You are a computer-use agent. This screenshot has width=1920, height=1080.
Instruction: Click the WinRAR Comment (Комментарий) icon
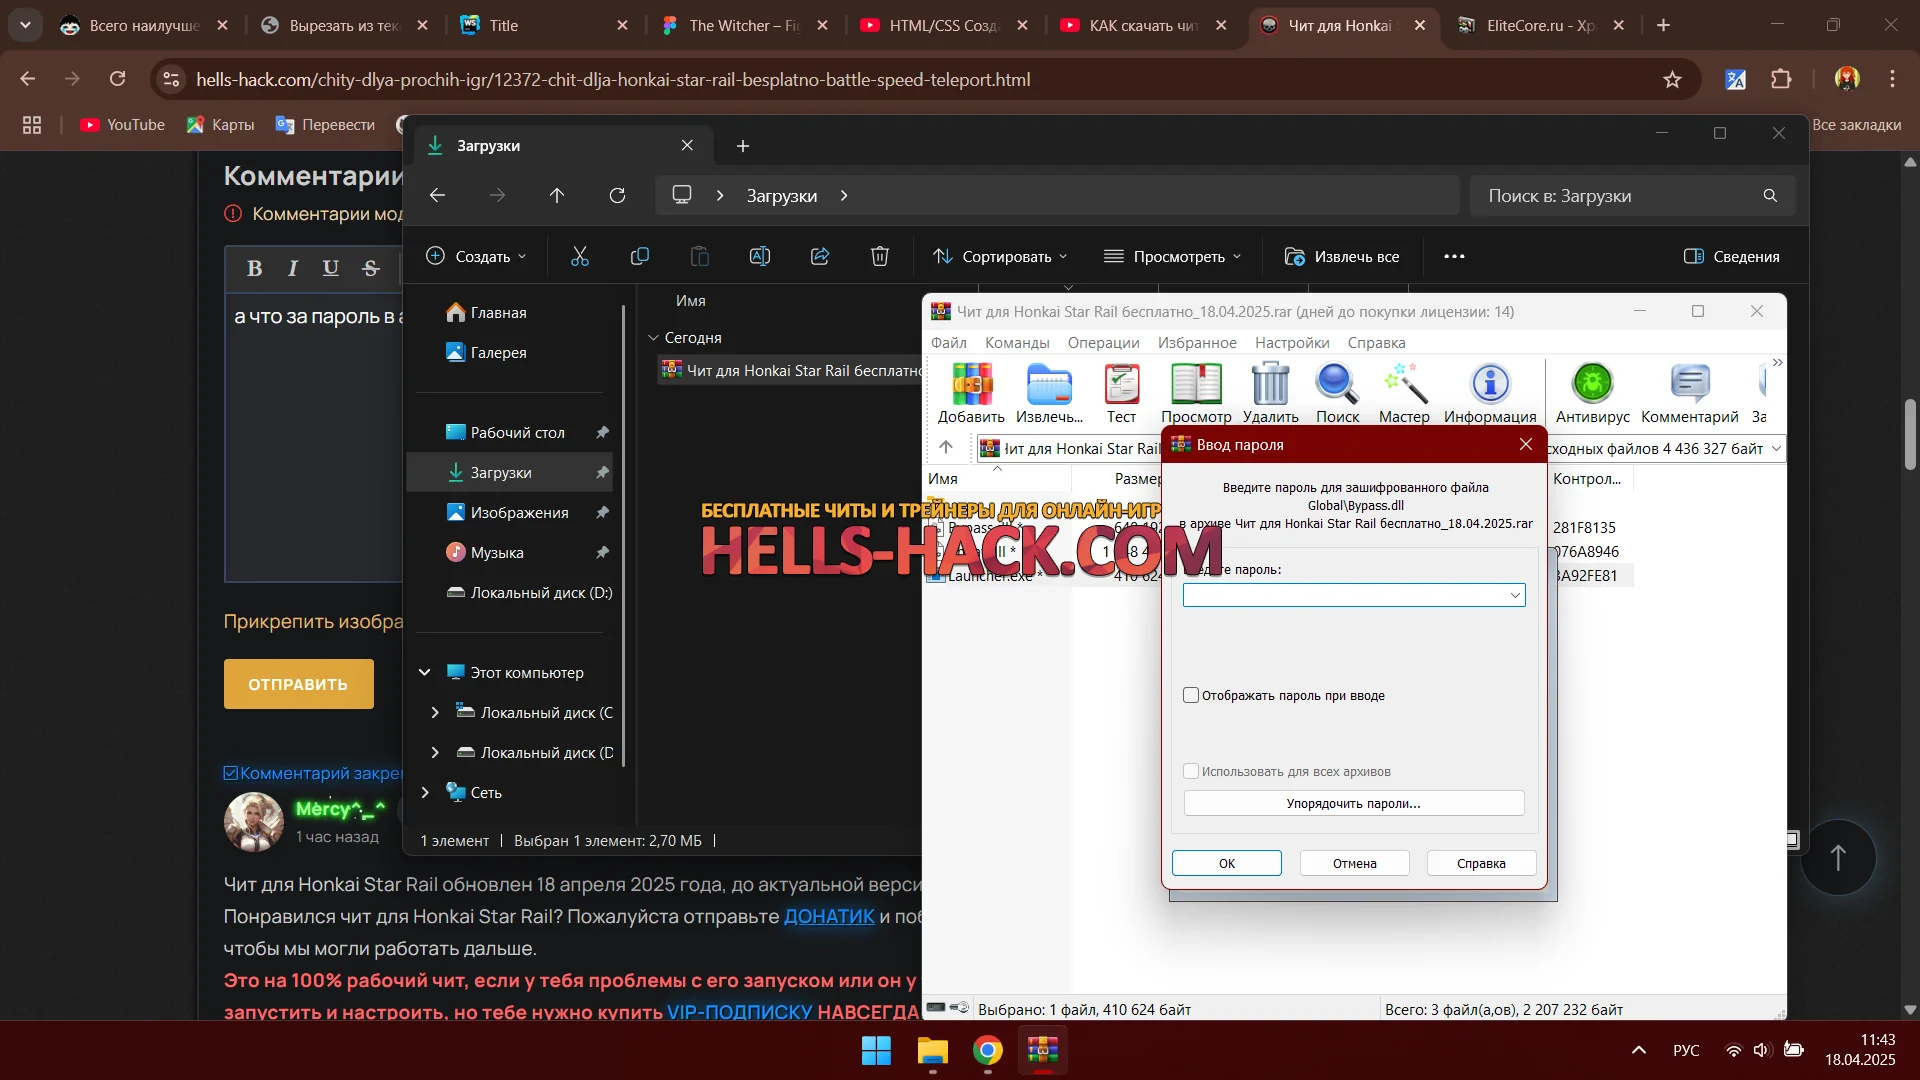tap(1689, 393)
